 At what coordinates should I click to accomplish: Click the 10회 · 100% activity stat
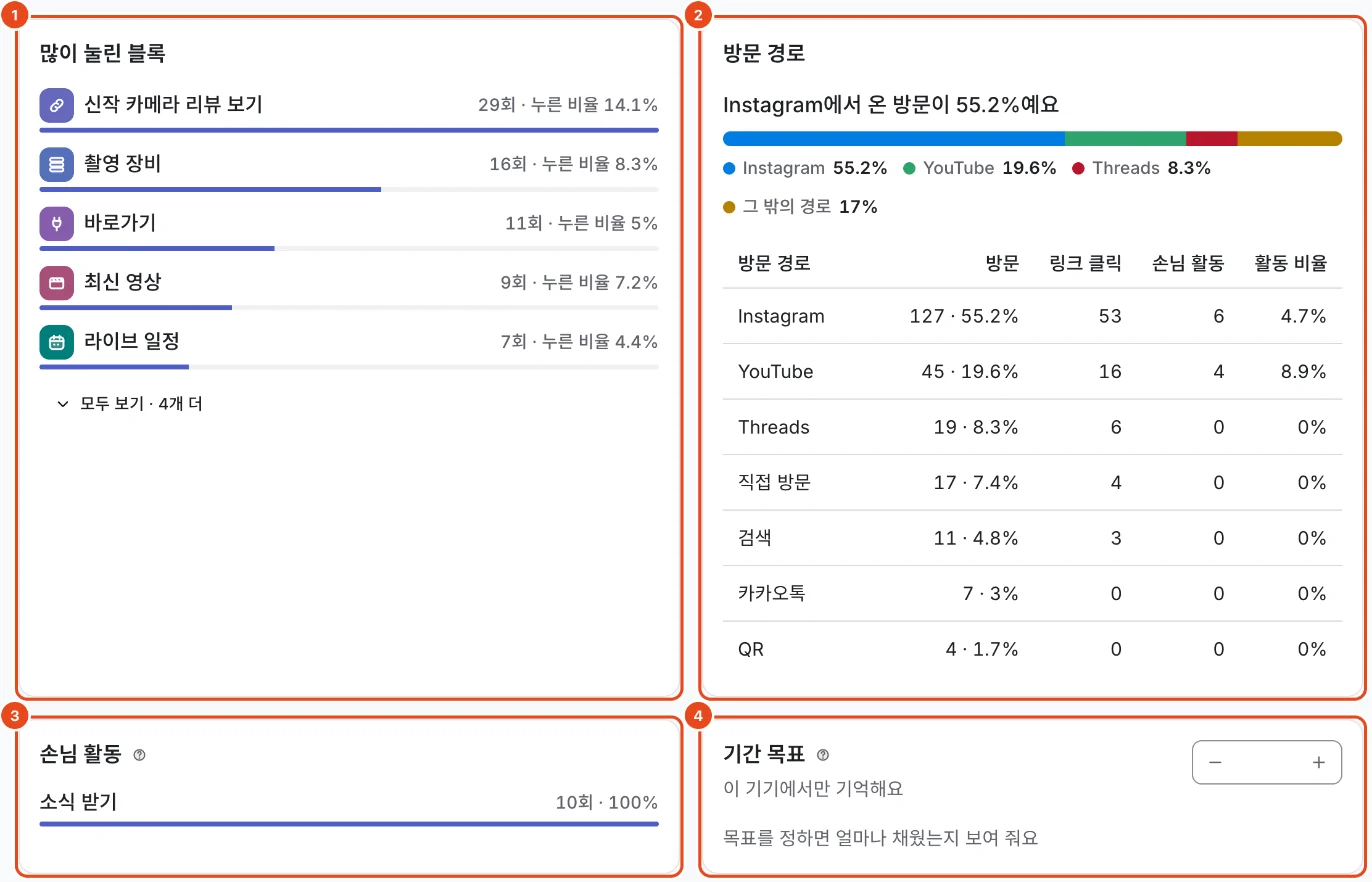click(x=607, y=803)
